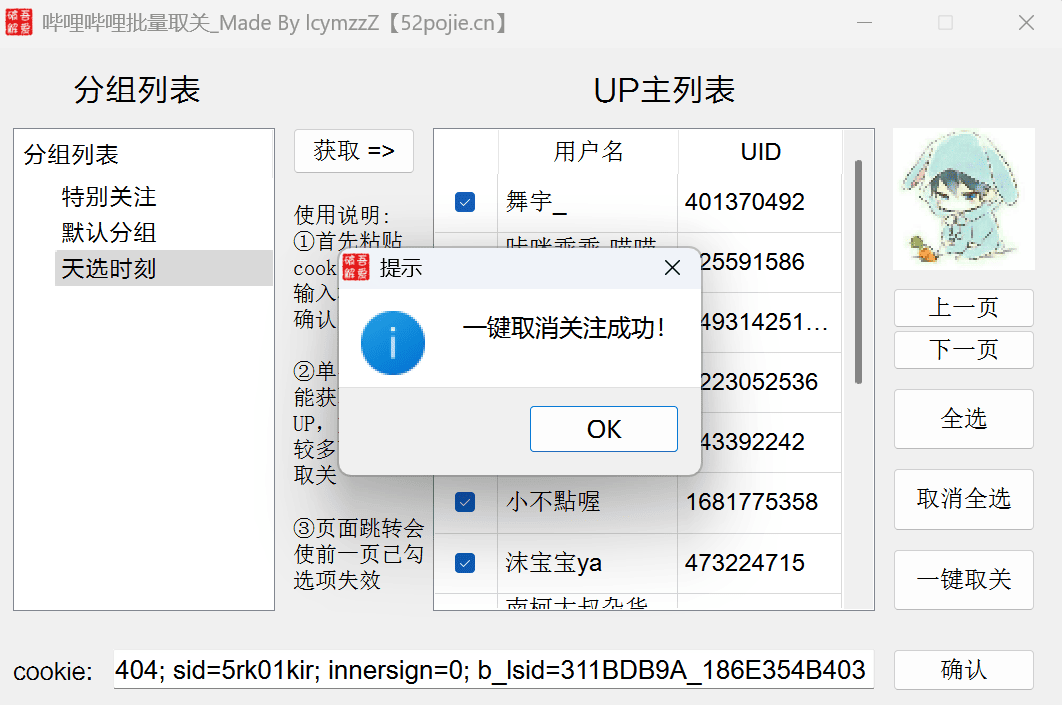Click the 用户名 column header
Image resolution: width=1062 pixels, height=705 pixels.
pyautogui.click(x=588, y=151)
